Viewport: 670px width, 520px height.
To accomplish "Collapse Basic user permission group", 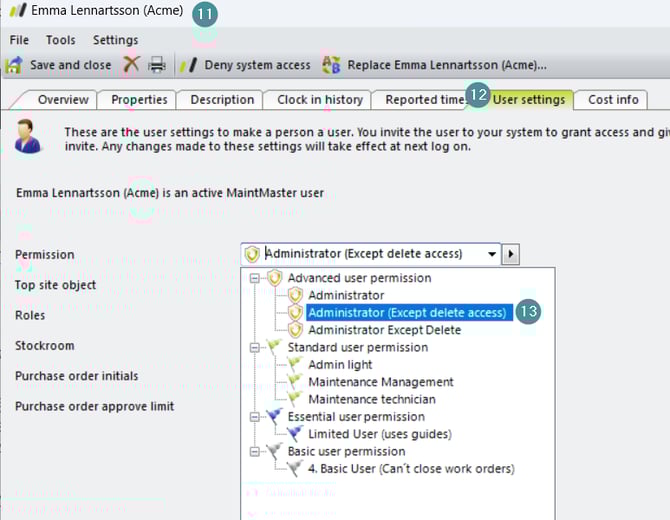I will click(255, 451).
